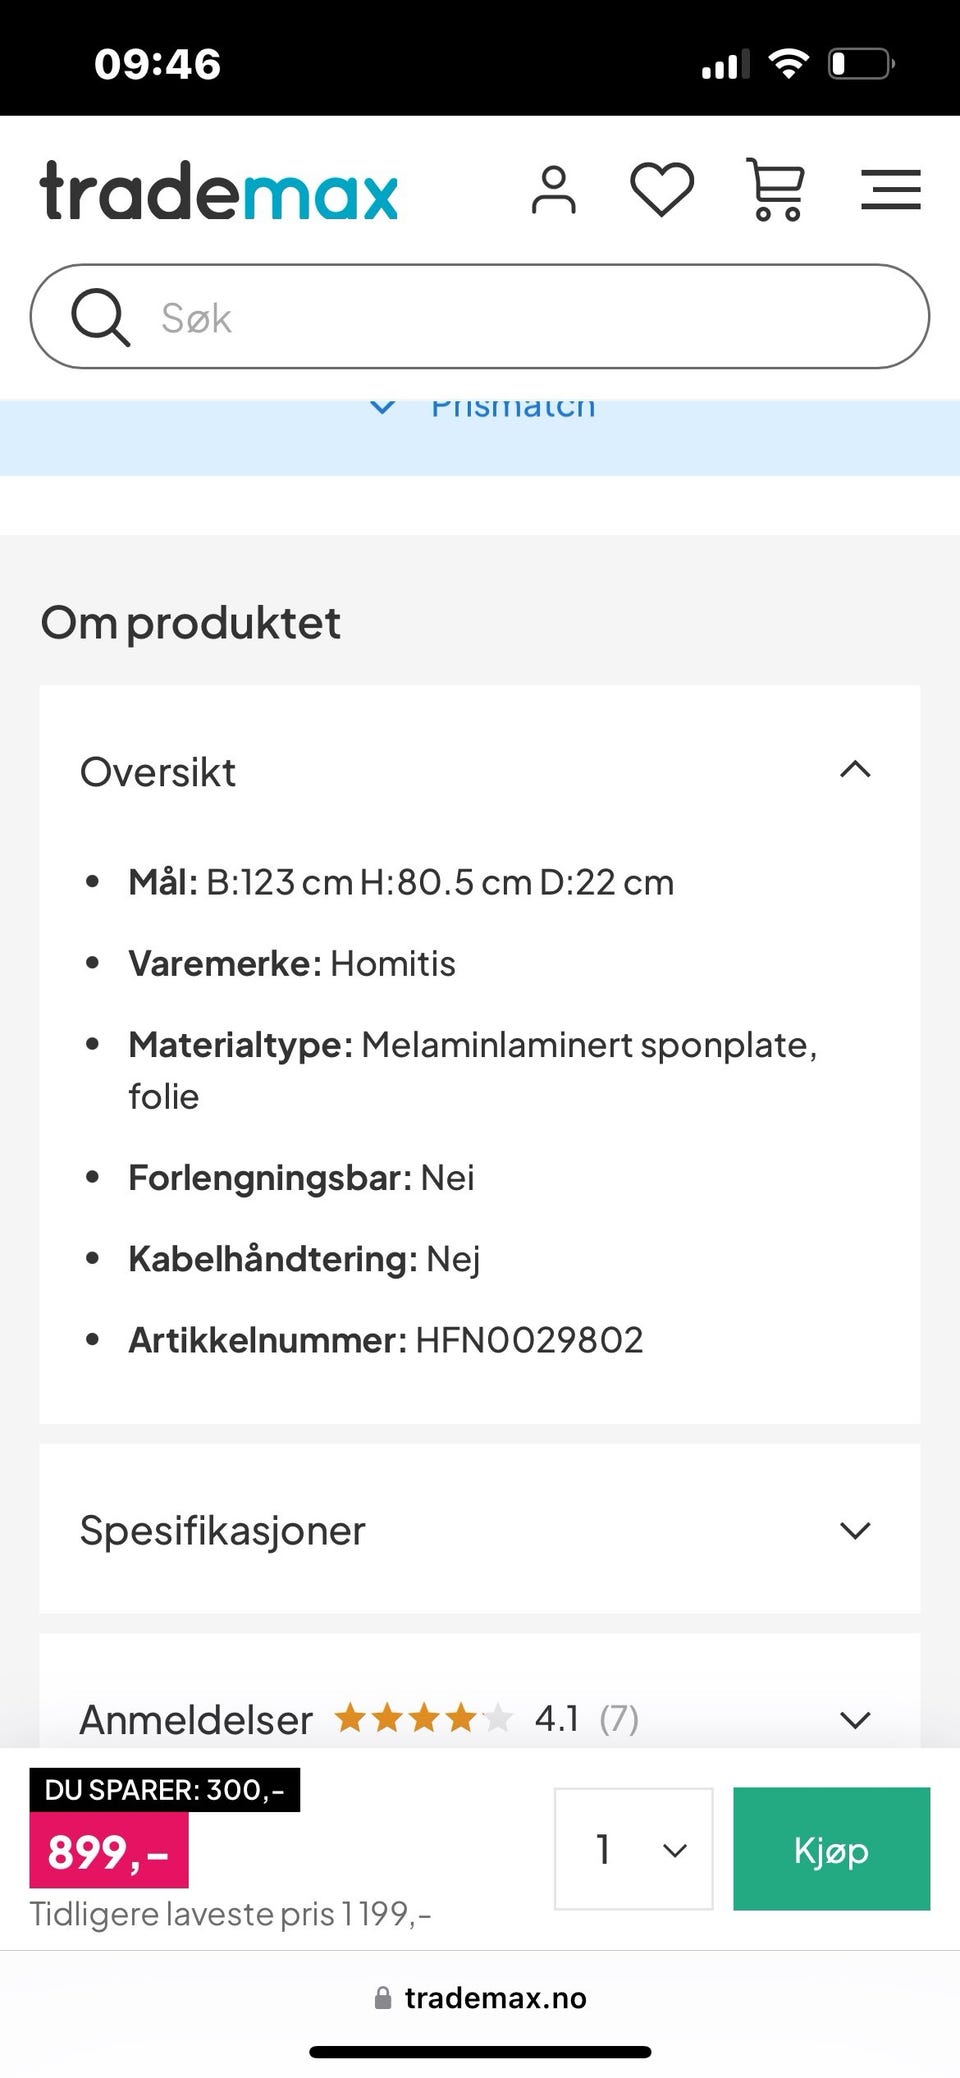The height and width of the screenshot is (2078, 960).
Task: Collapse the Oversikt section
Action: [855, 770]
